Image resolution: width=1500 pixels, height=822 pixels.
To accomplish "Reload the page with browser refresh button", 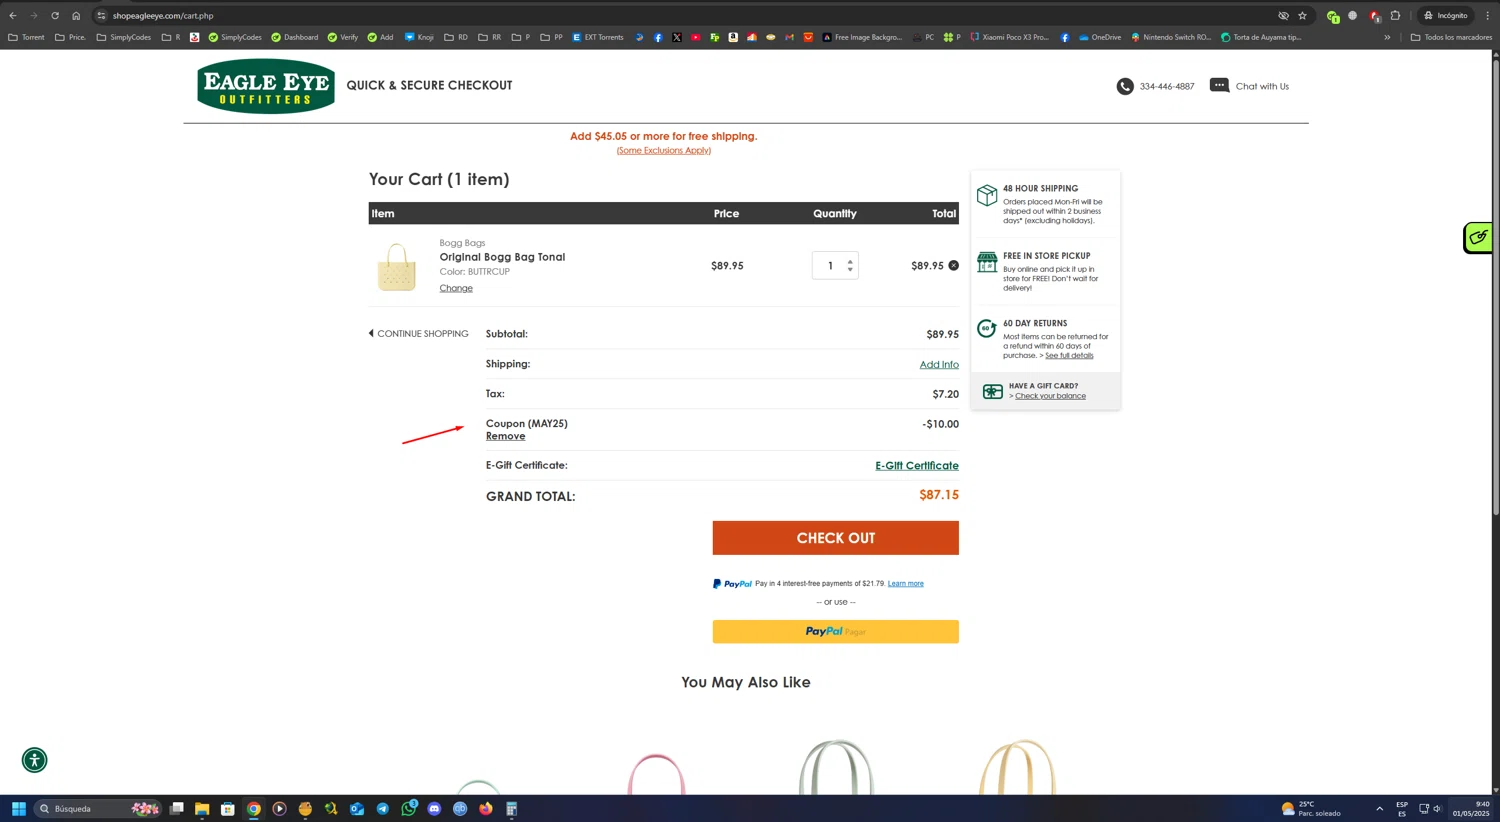I will coord(55,16).
